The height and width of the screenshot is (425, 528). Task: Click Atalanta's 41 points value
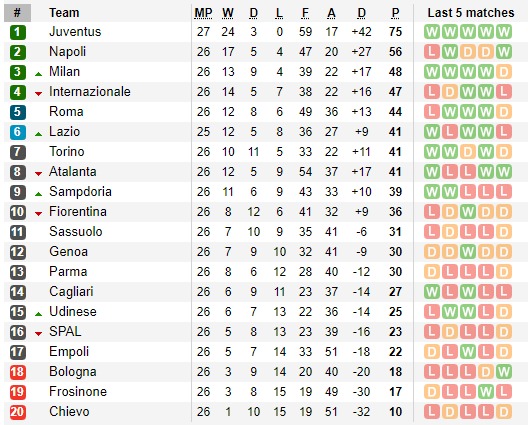coord(395,172)
